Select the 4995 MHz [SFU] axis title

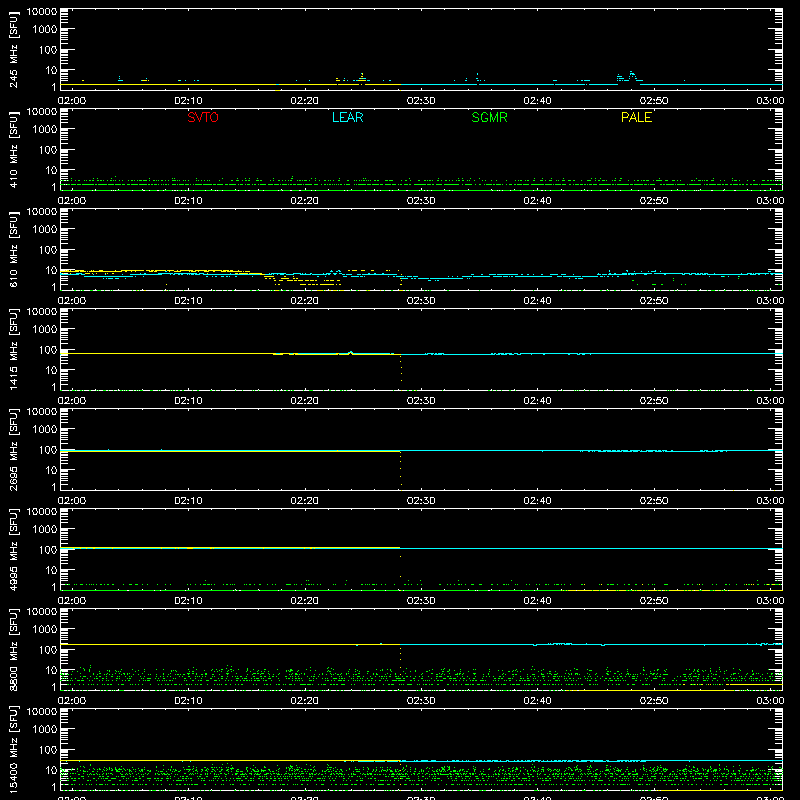point(13,549)
